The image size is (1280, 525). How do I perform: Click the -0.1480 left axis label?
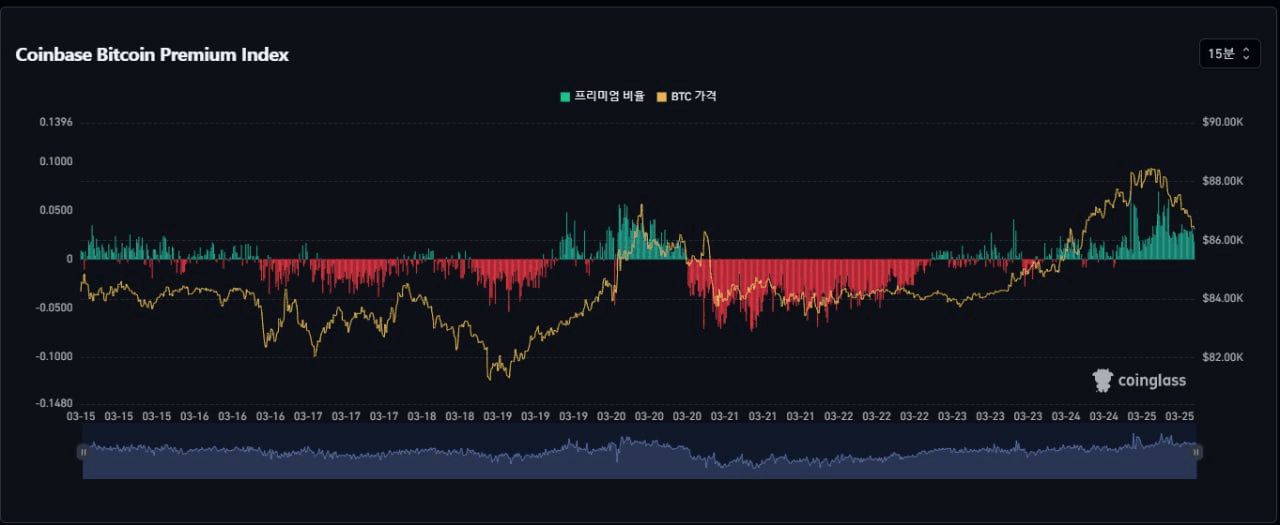click(x=54, y=403)
